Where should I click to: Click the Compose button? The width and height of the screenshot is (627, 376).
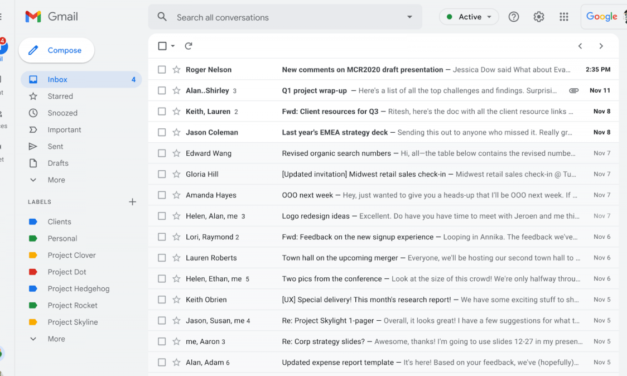coord(56,50)
